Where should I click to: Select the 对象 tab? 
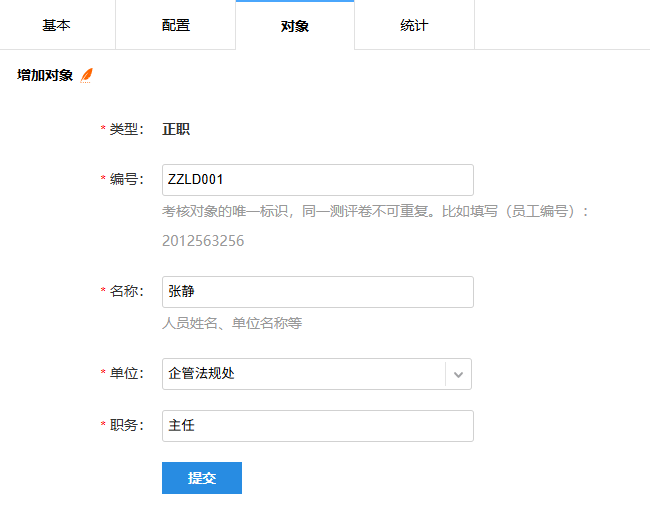[x=295, y=26]
